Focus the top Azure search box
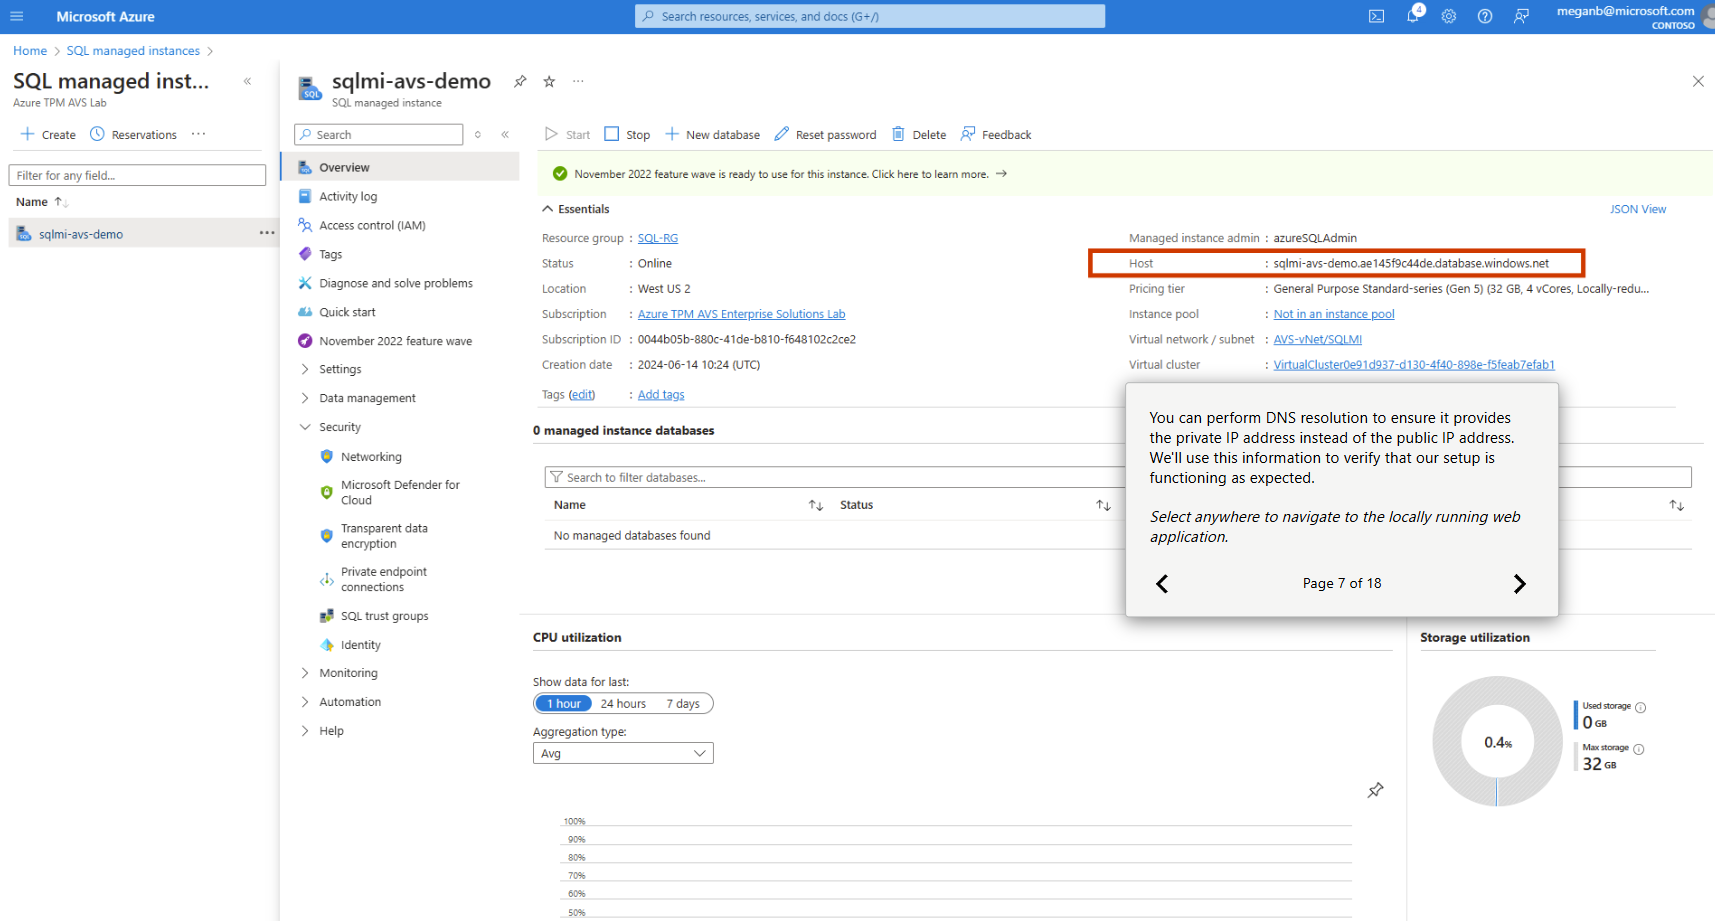The height and width of the screenshot is (921, 1715). [870, 16]
